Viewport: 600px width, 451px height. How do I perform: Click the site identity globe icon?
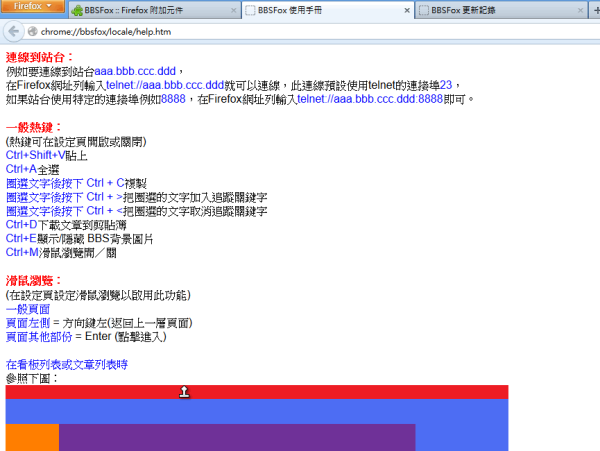point(33,32)
